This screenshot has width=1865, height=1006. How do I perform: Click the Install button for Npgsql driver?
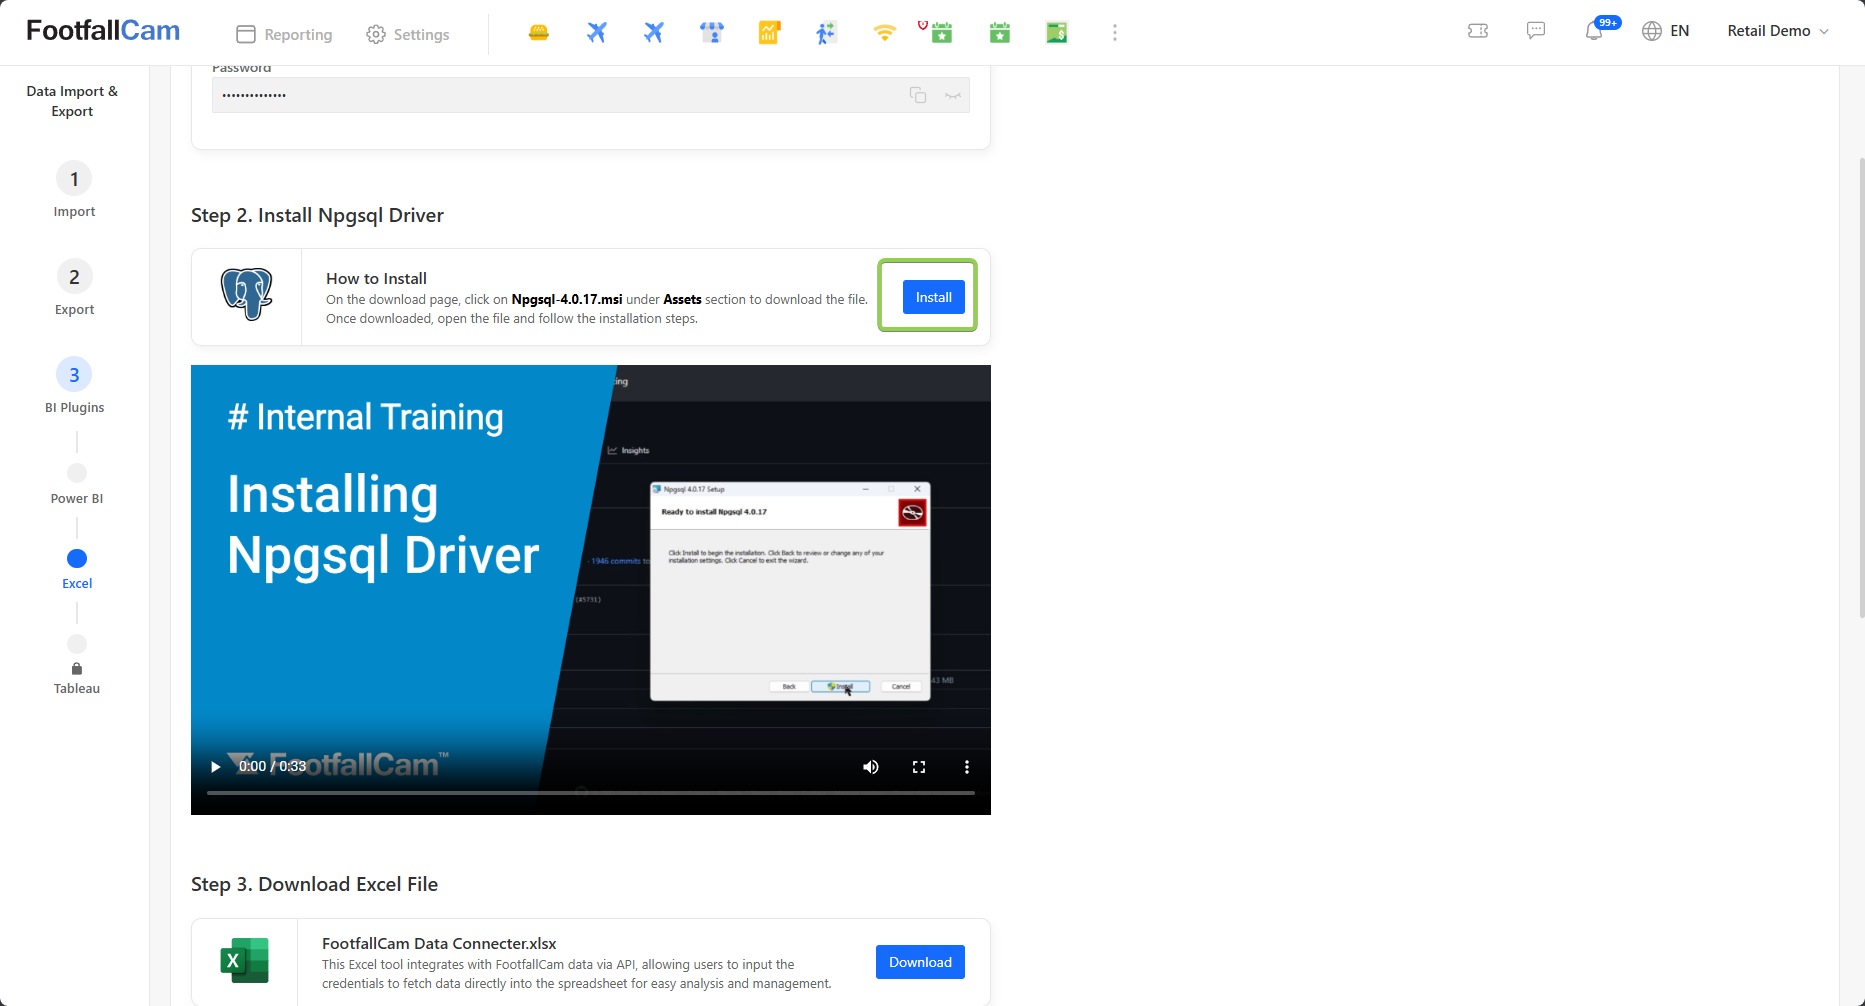point(933,297)
